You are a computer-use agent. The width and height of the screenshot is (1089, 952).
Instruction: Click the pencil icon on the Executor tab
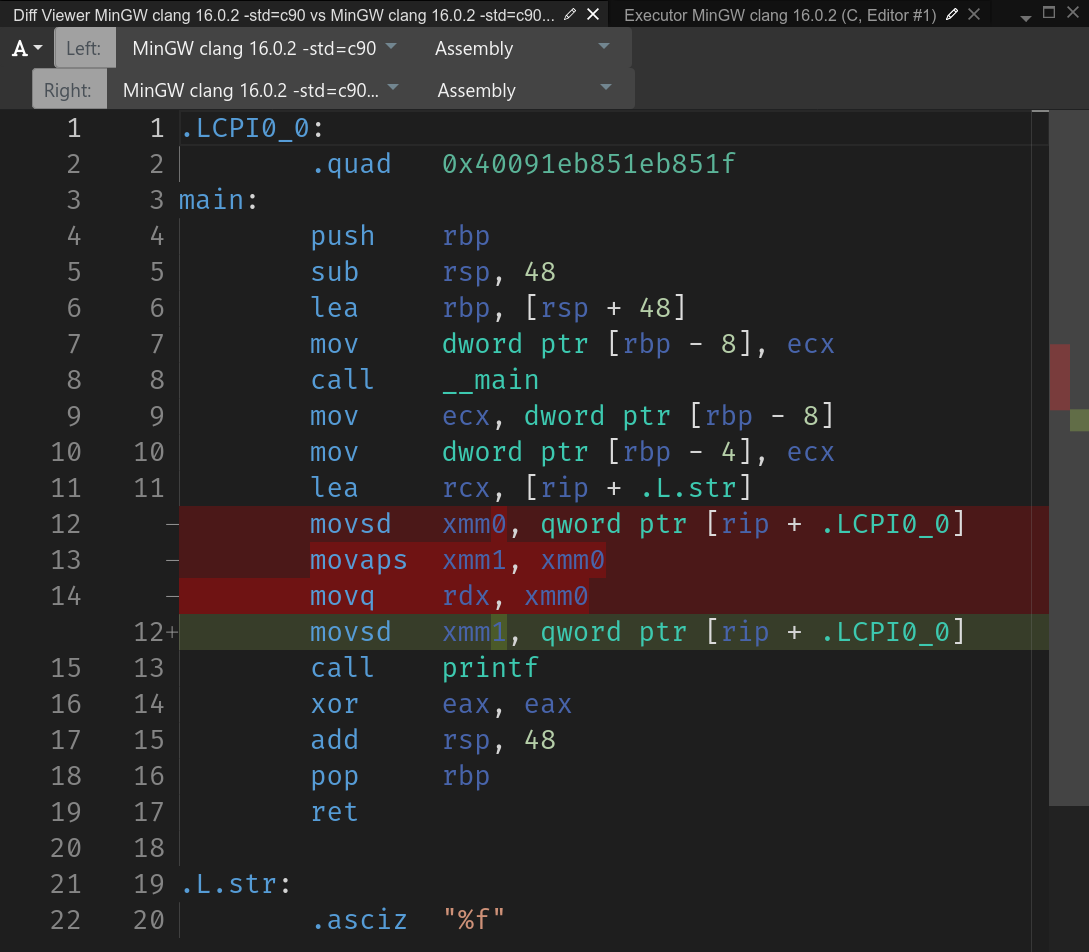(x=952, y=15)
